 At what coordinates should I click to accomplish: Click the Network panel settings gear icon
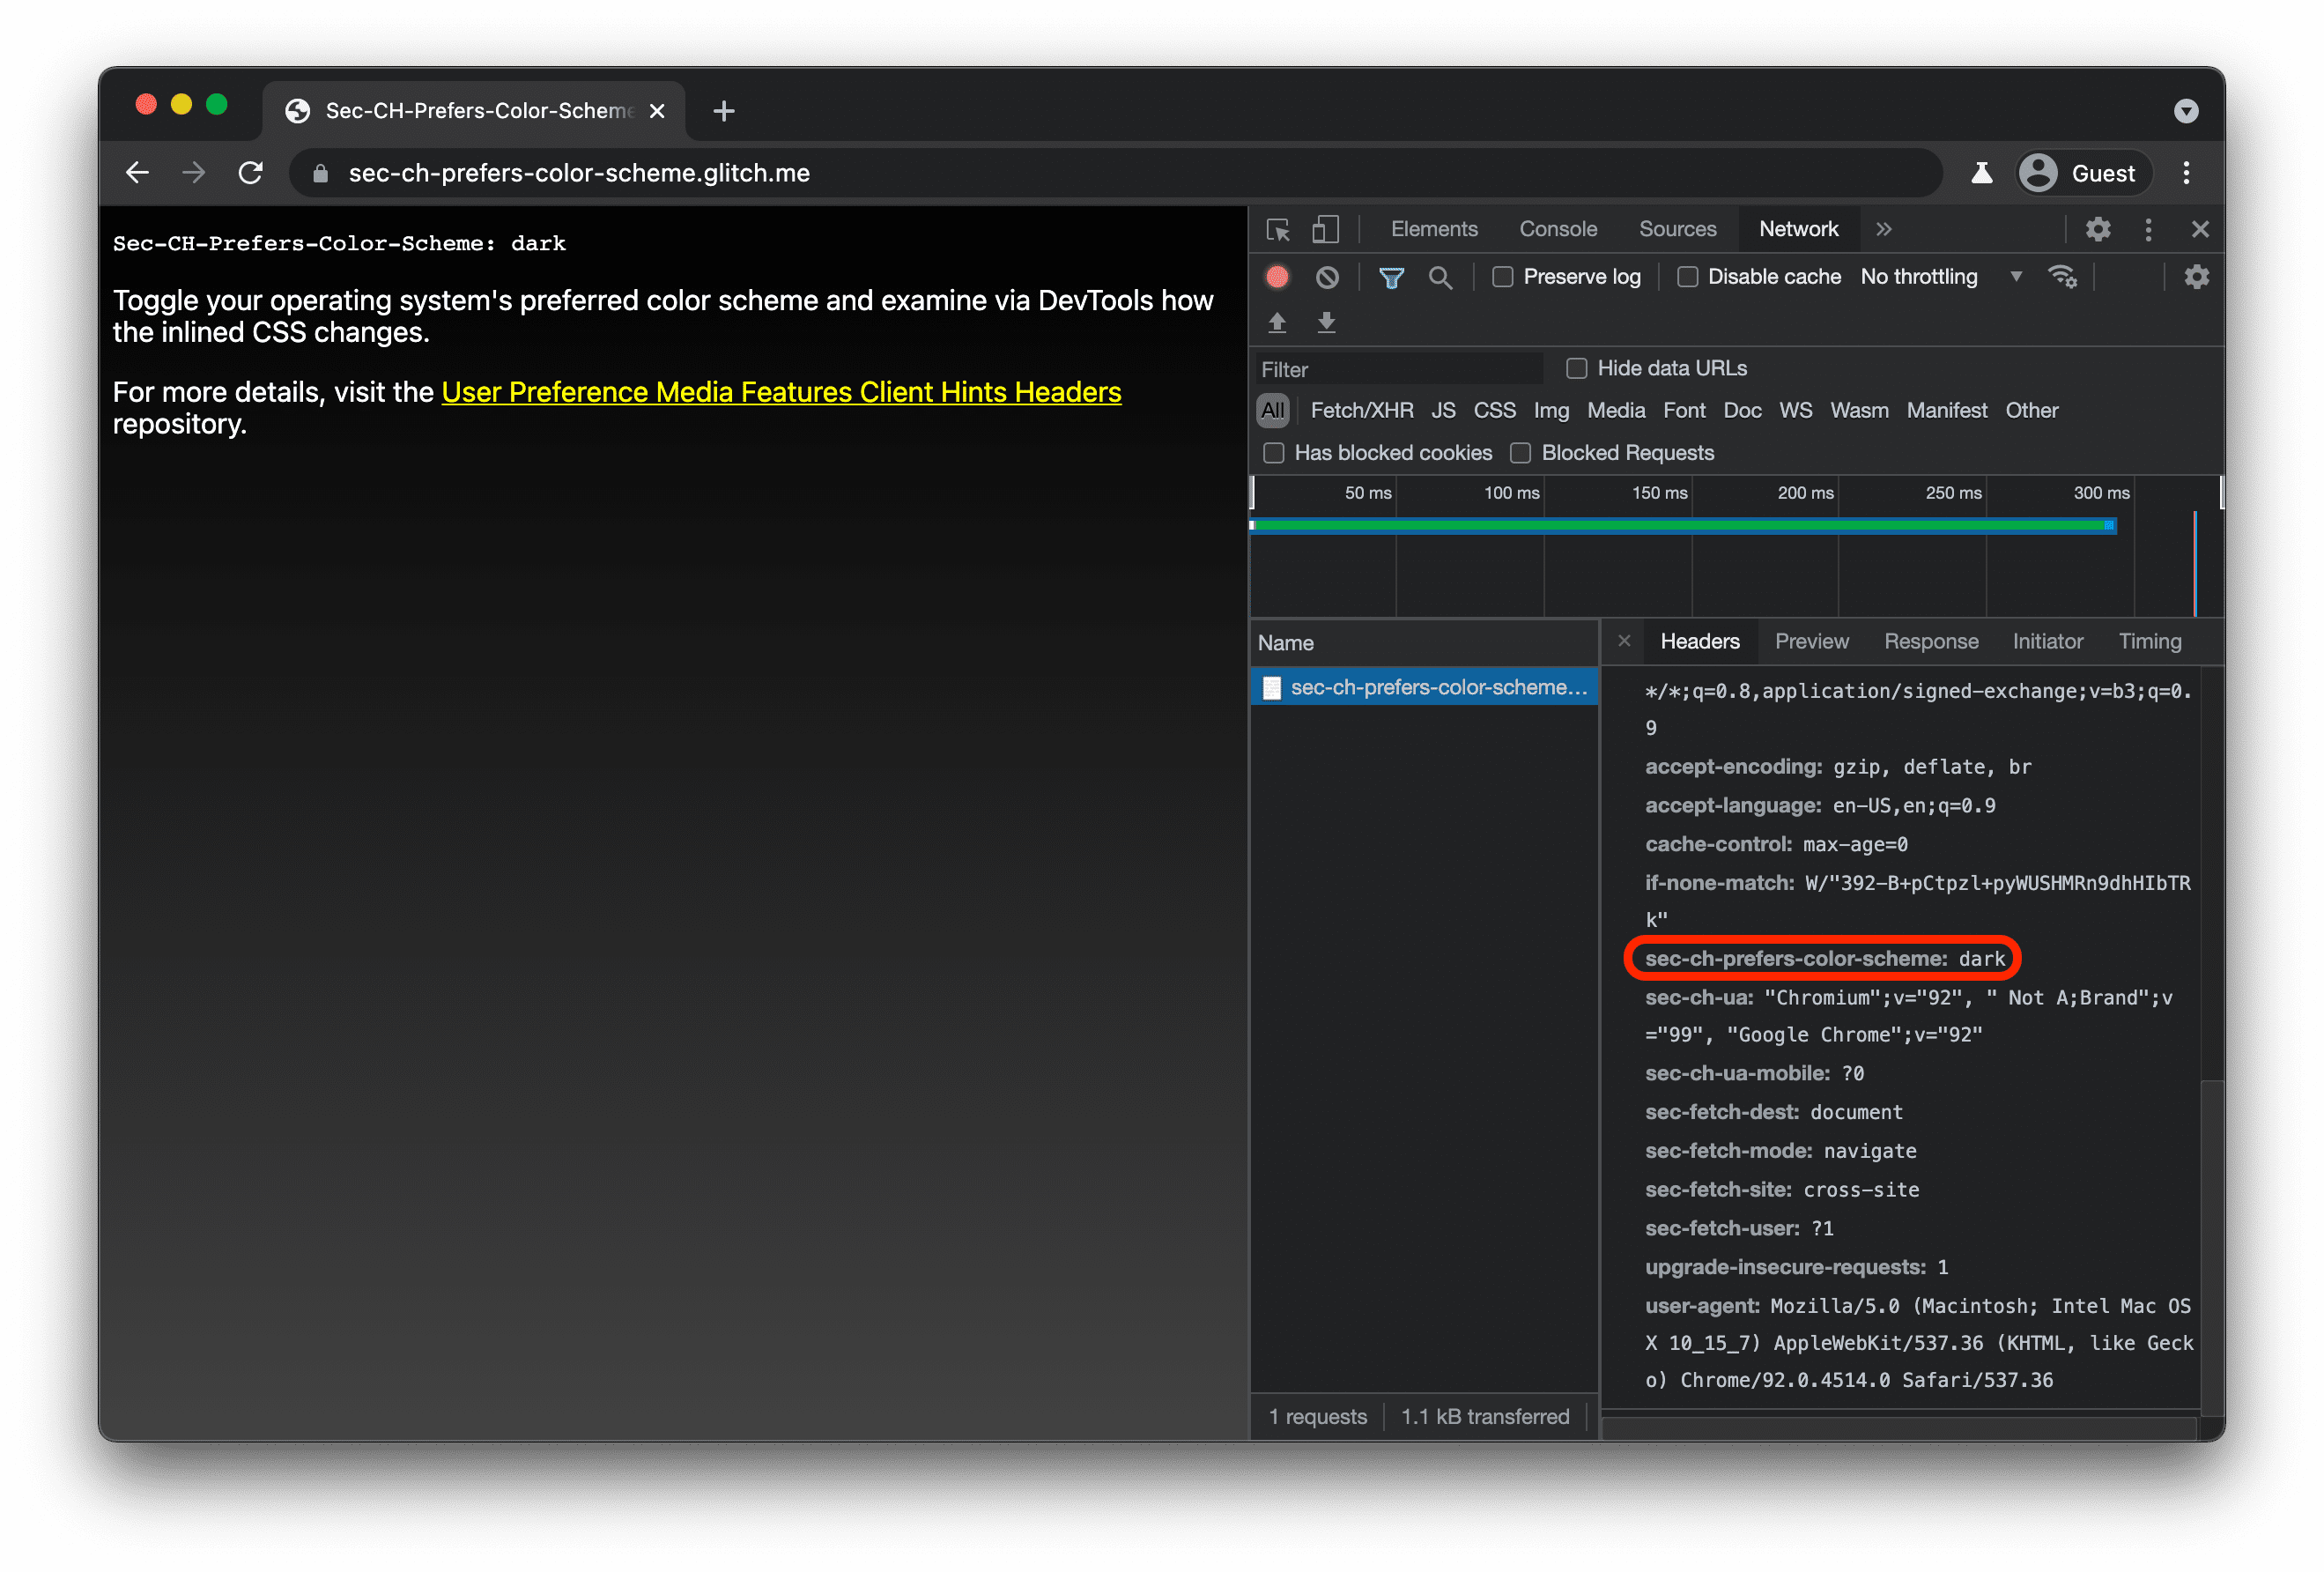pyautogui.click(x=2198, y=276)
